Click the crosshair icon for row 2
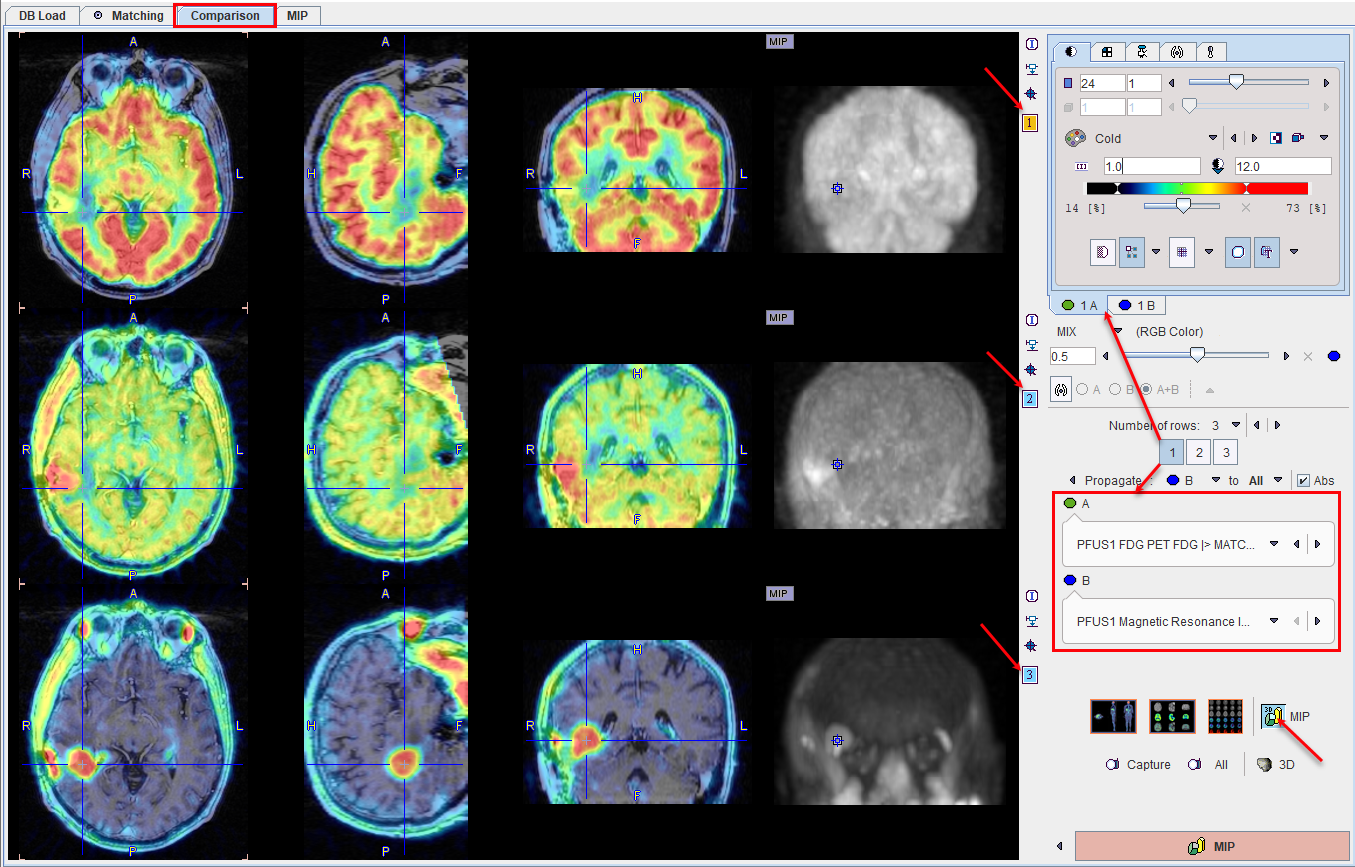The image size is (1355, 867). pyautogui.click(x=1031, y=370)
